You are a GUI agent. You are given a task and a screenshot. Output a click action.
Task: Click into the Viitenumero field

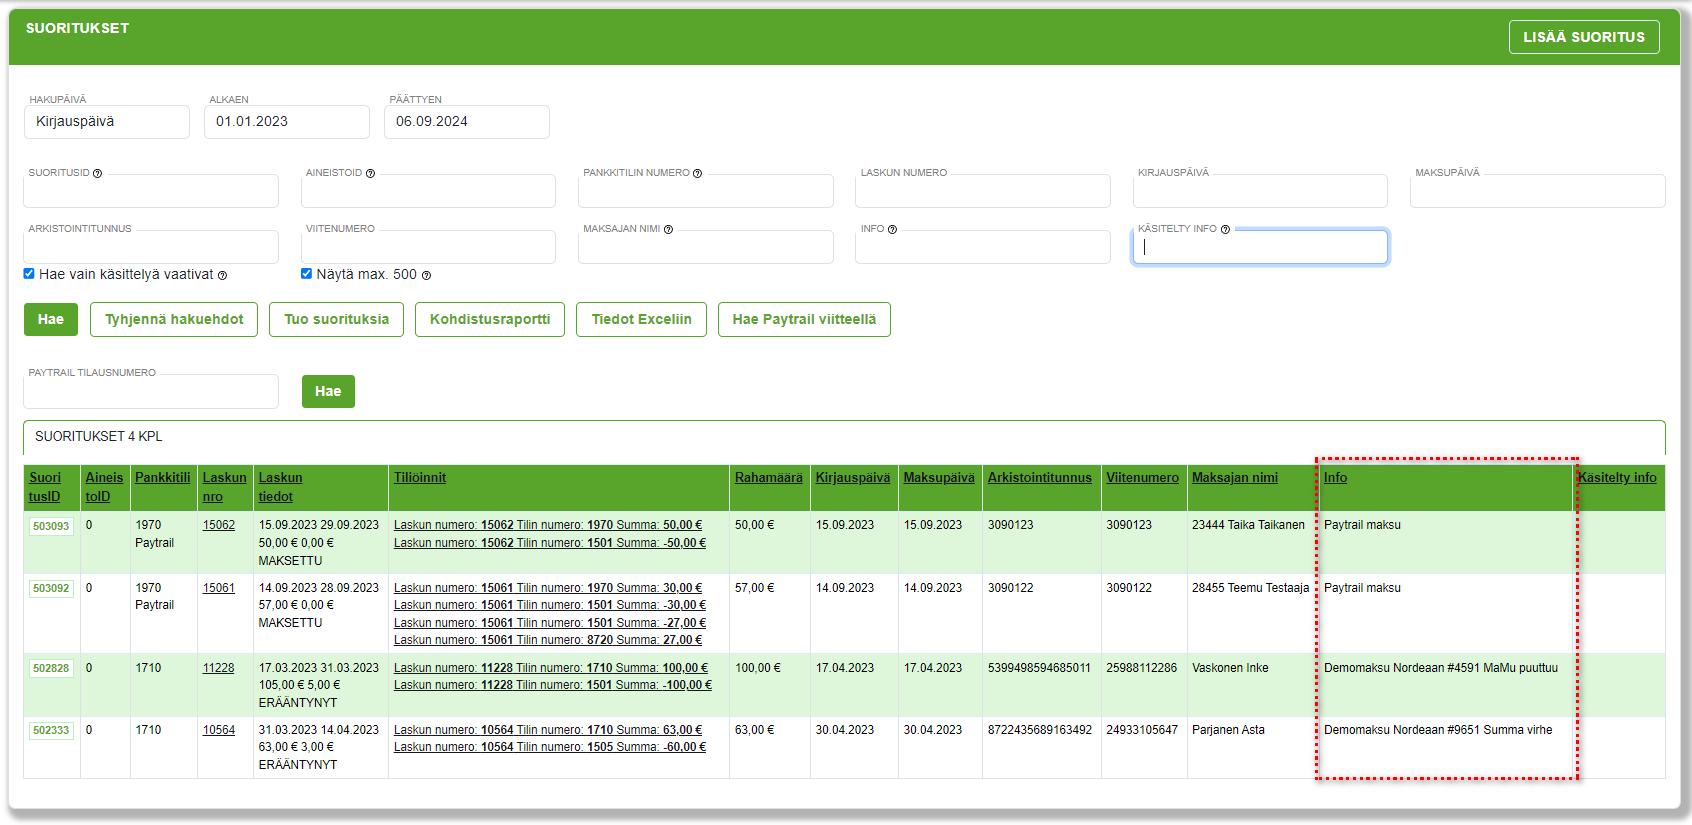coord(428,247)
